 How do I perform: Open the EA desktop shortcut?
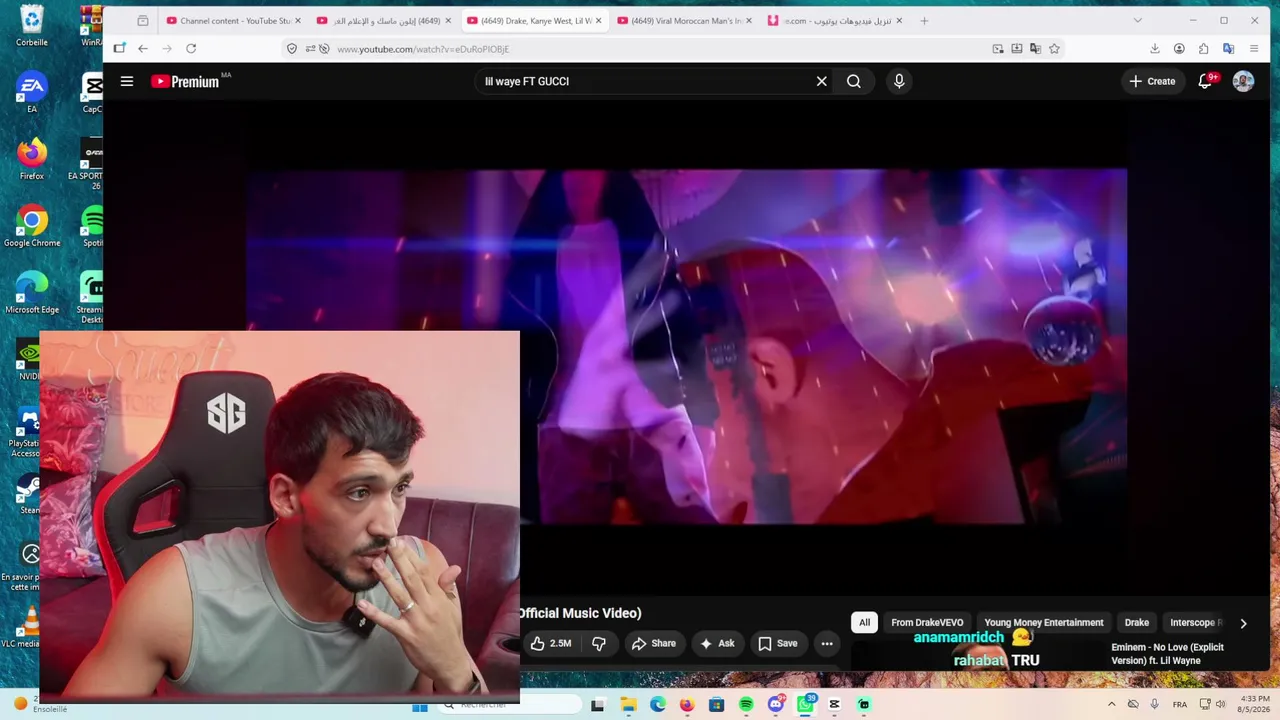pos(32,93)
